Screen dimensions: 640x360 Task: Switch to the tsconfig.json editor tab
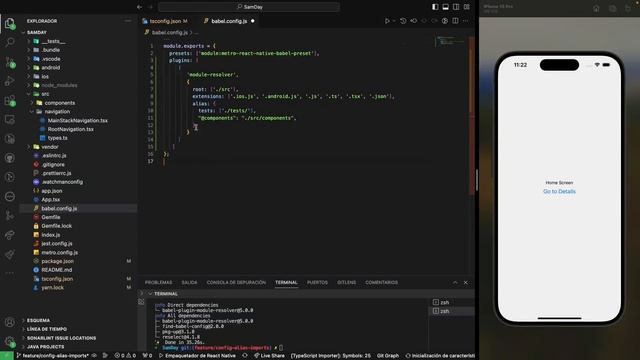click(x=165, y=21)
